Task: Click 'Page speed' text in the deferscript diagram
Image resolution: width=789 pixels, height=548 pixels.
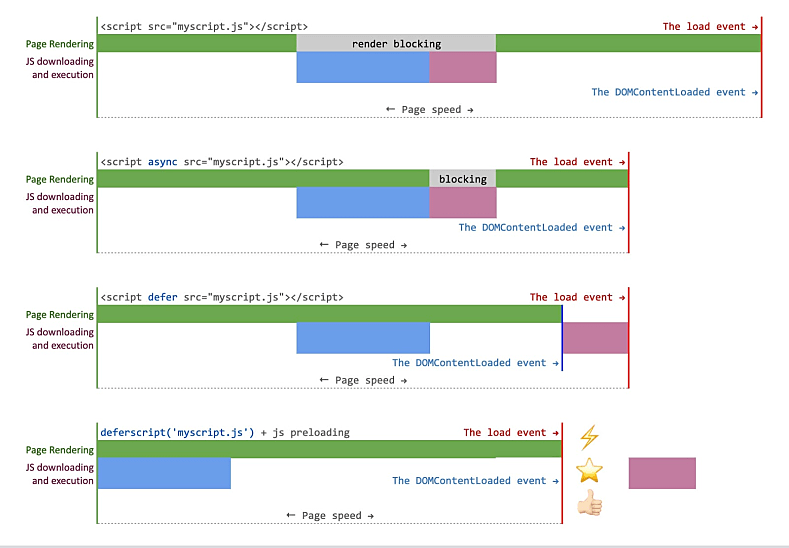Action: pyautogui.click(x=331, y=516)
